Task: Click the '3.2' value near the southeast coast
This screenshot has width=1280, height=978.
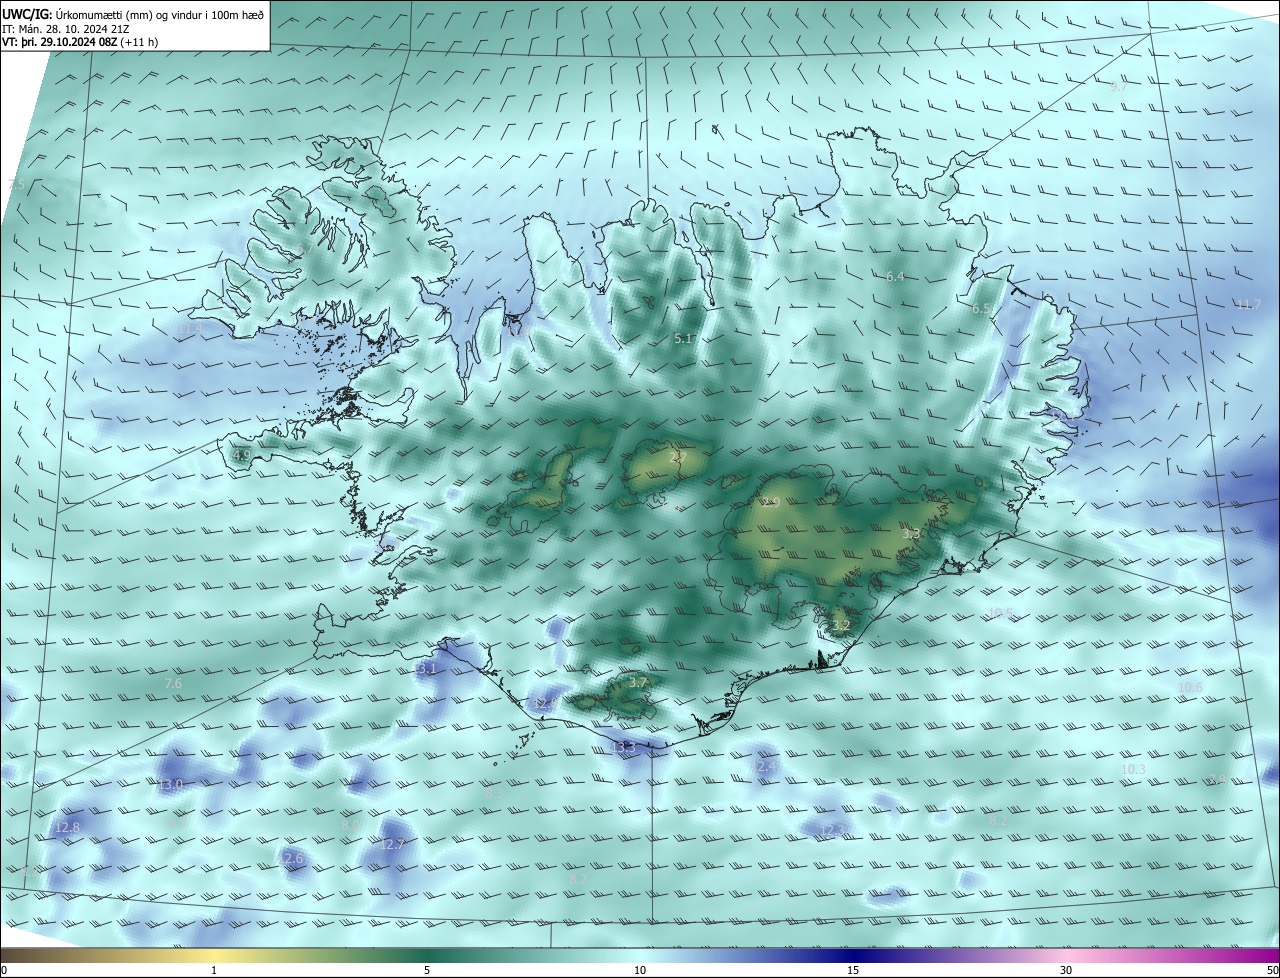Action: [x=841, y=626]
